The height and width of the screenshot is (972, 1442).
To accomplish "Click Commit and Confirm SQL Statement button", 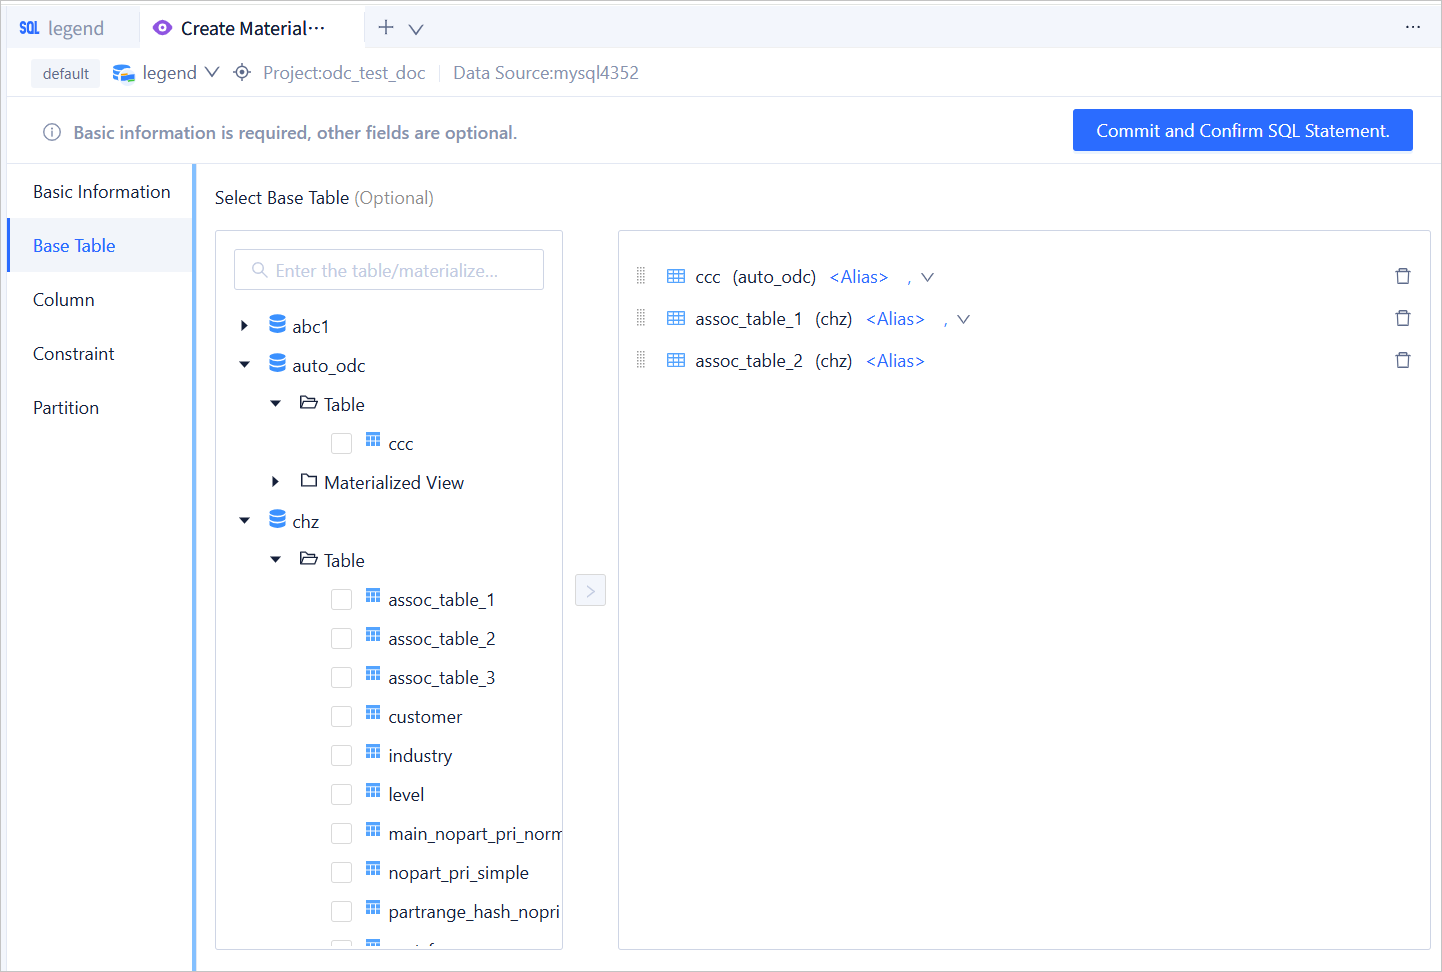I will (x=1242, y=131).
